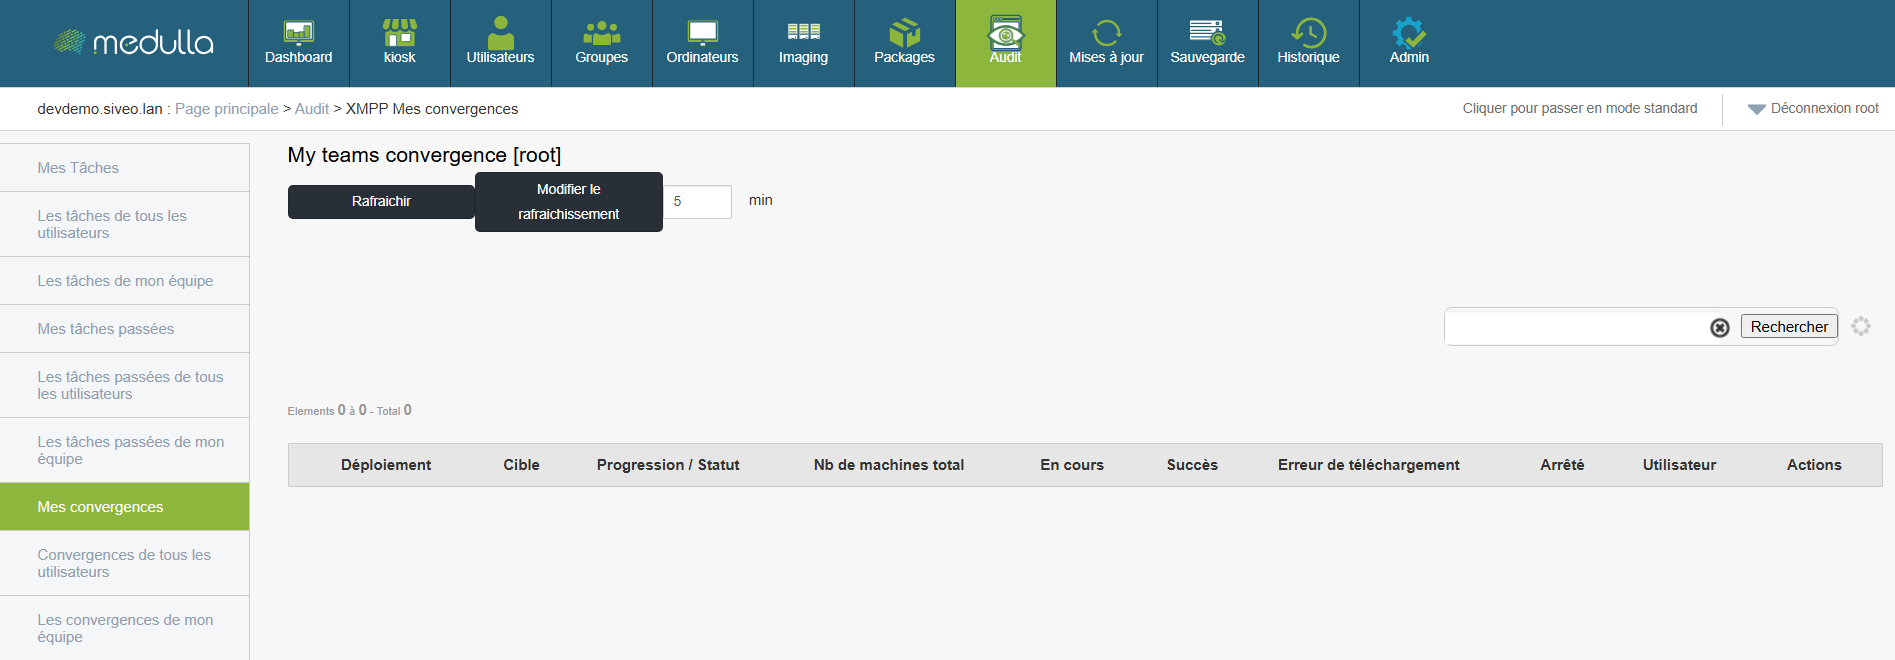Open Les tâches de tous les utilisateurs
The image size is (1895, 660).
tap(124, 224)
